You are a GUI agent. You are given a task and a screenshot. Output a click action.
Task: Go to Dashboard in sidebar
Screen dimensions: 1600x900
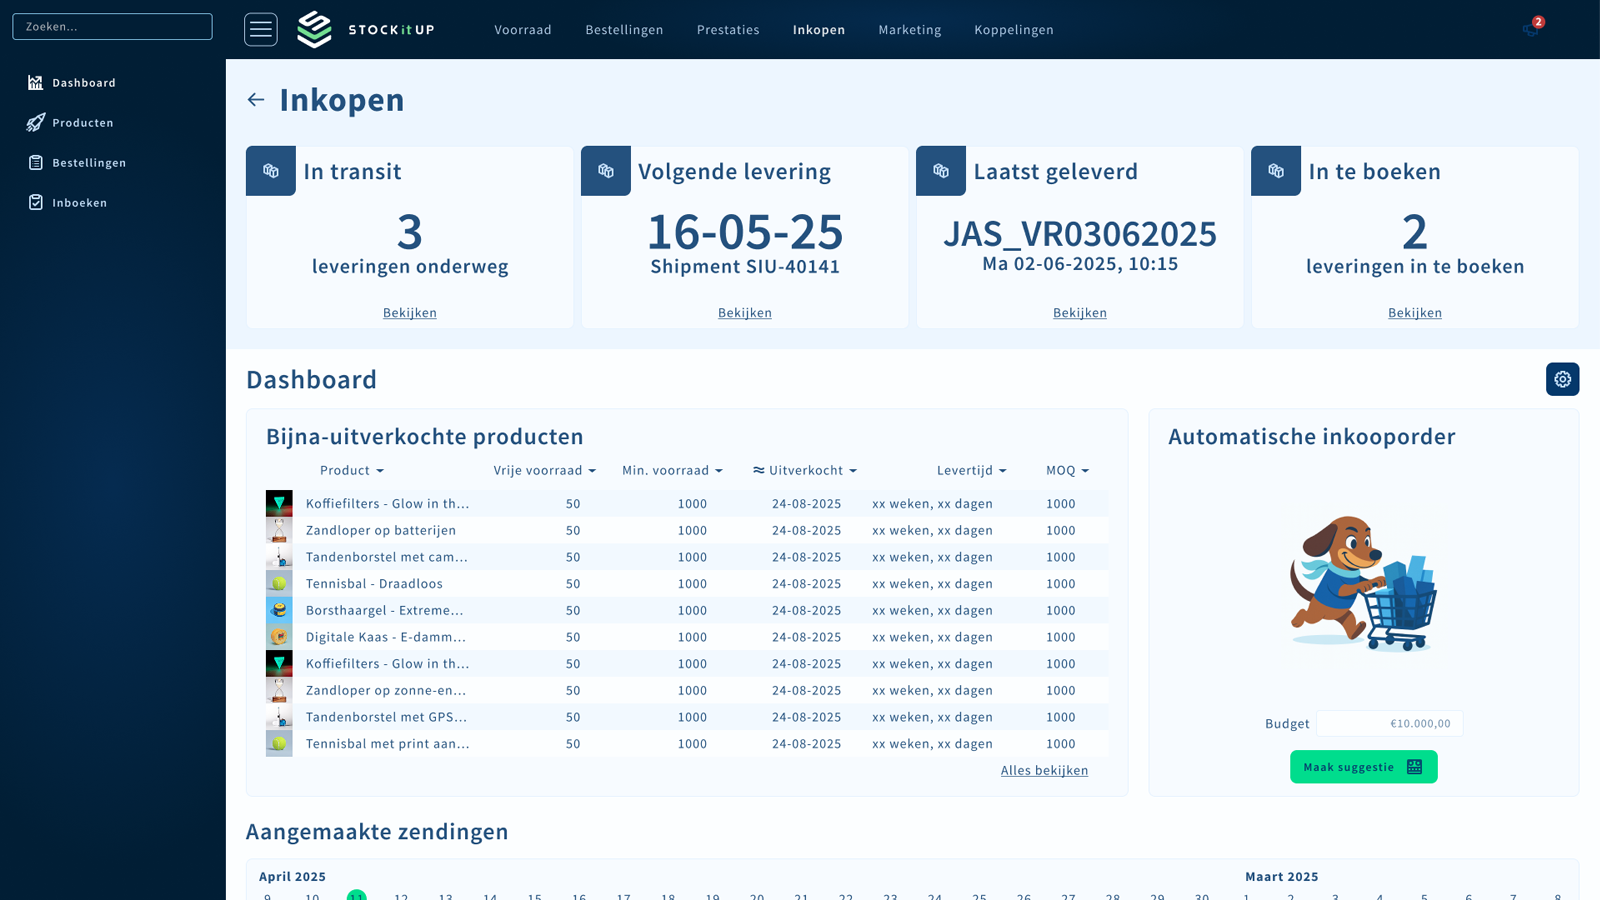pos(84,83)
